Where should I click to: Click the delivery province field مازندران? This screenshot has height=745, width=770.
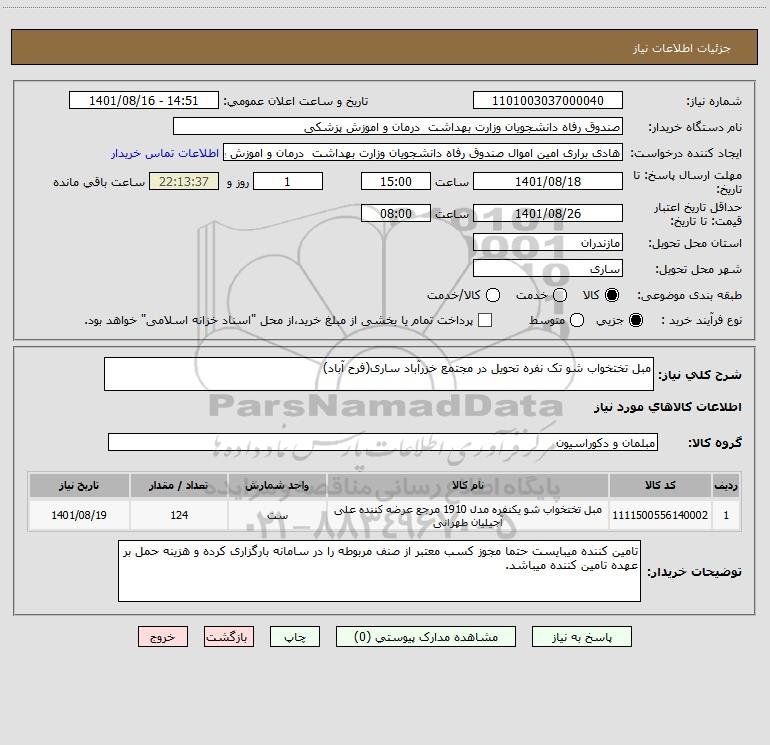point(548,242)
